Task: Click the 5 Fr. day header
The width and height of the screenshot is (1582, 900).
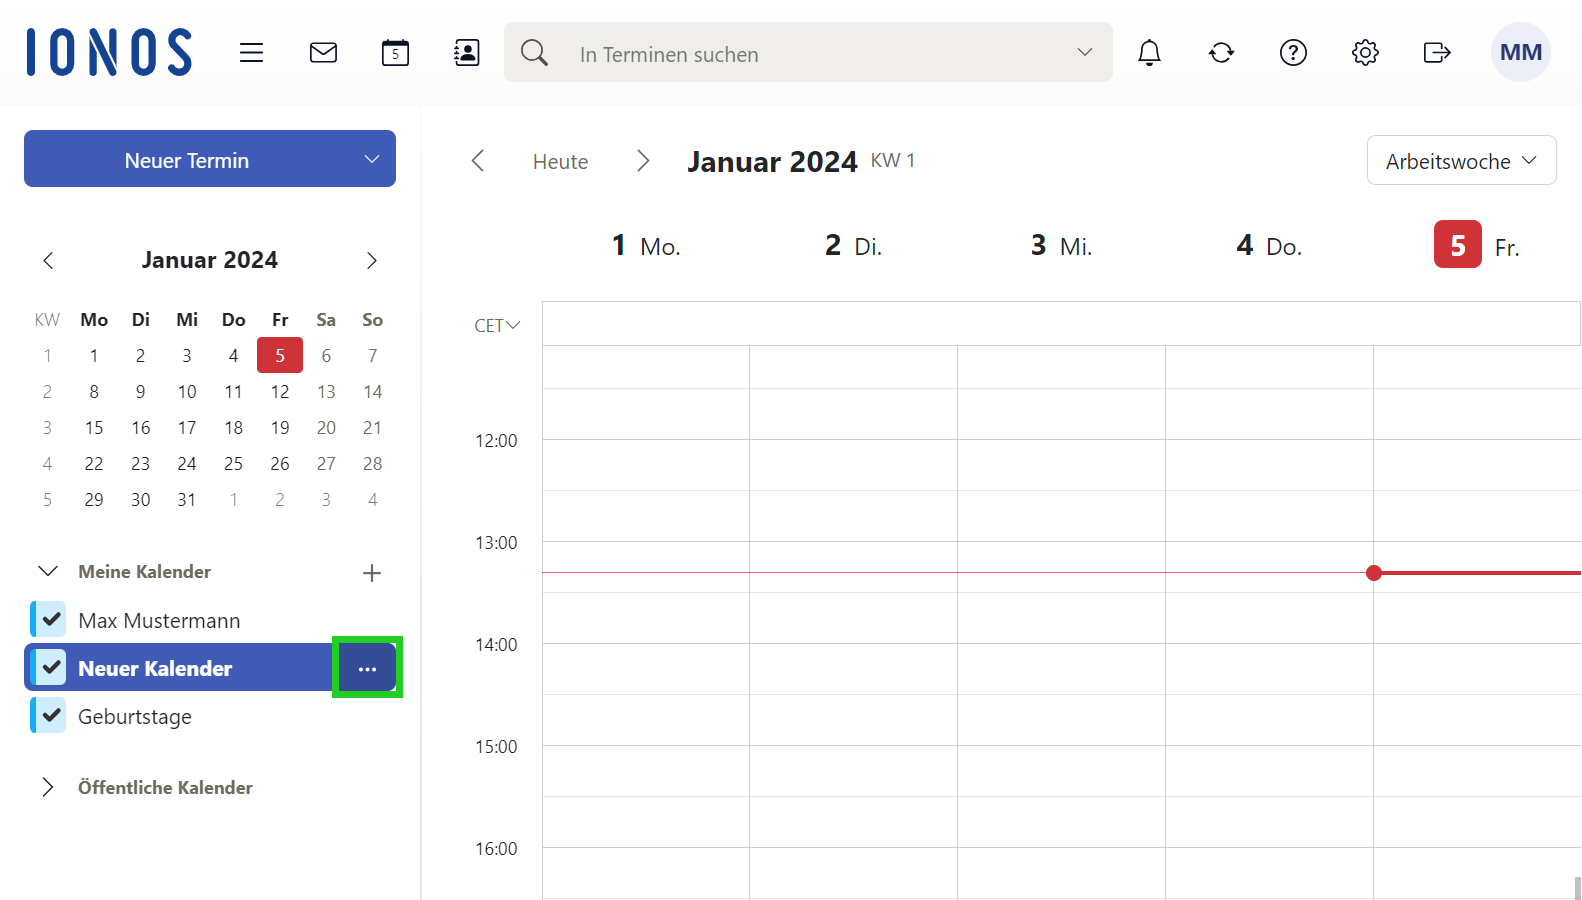Action: (x=1477, y=246)
